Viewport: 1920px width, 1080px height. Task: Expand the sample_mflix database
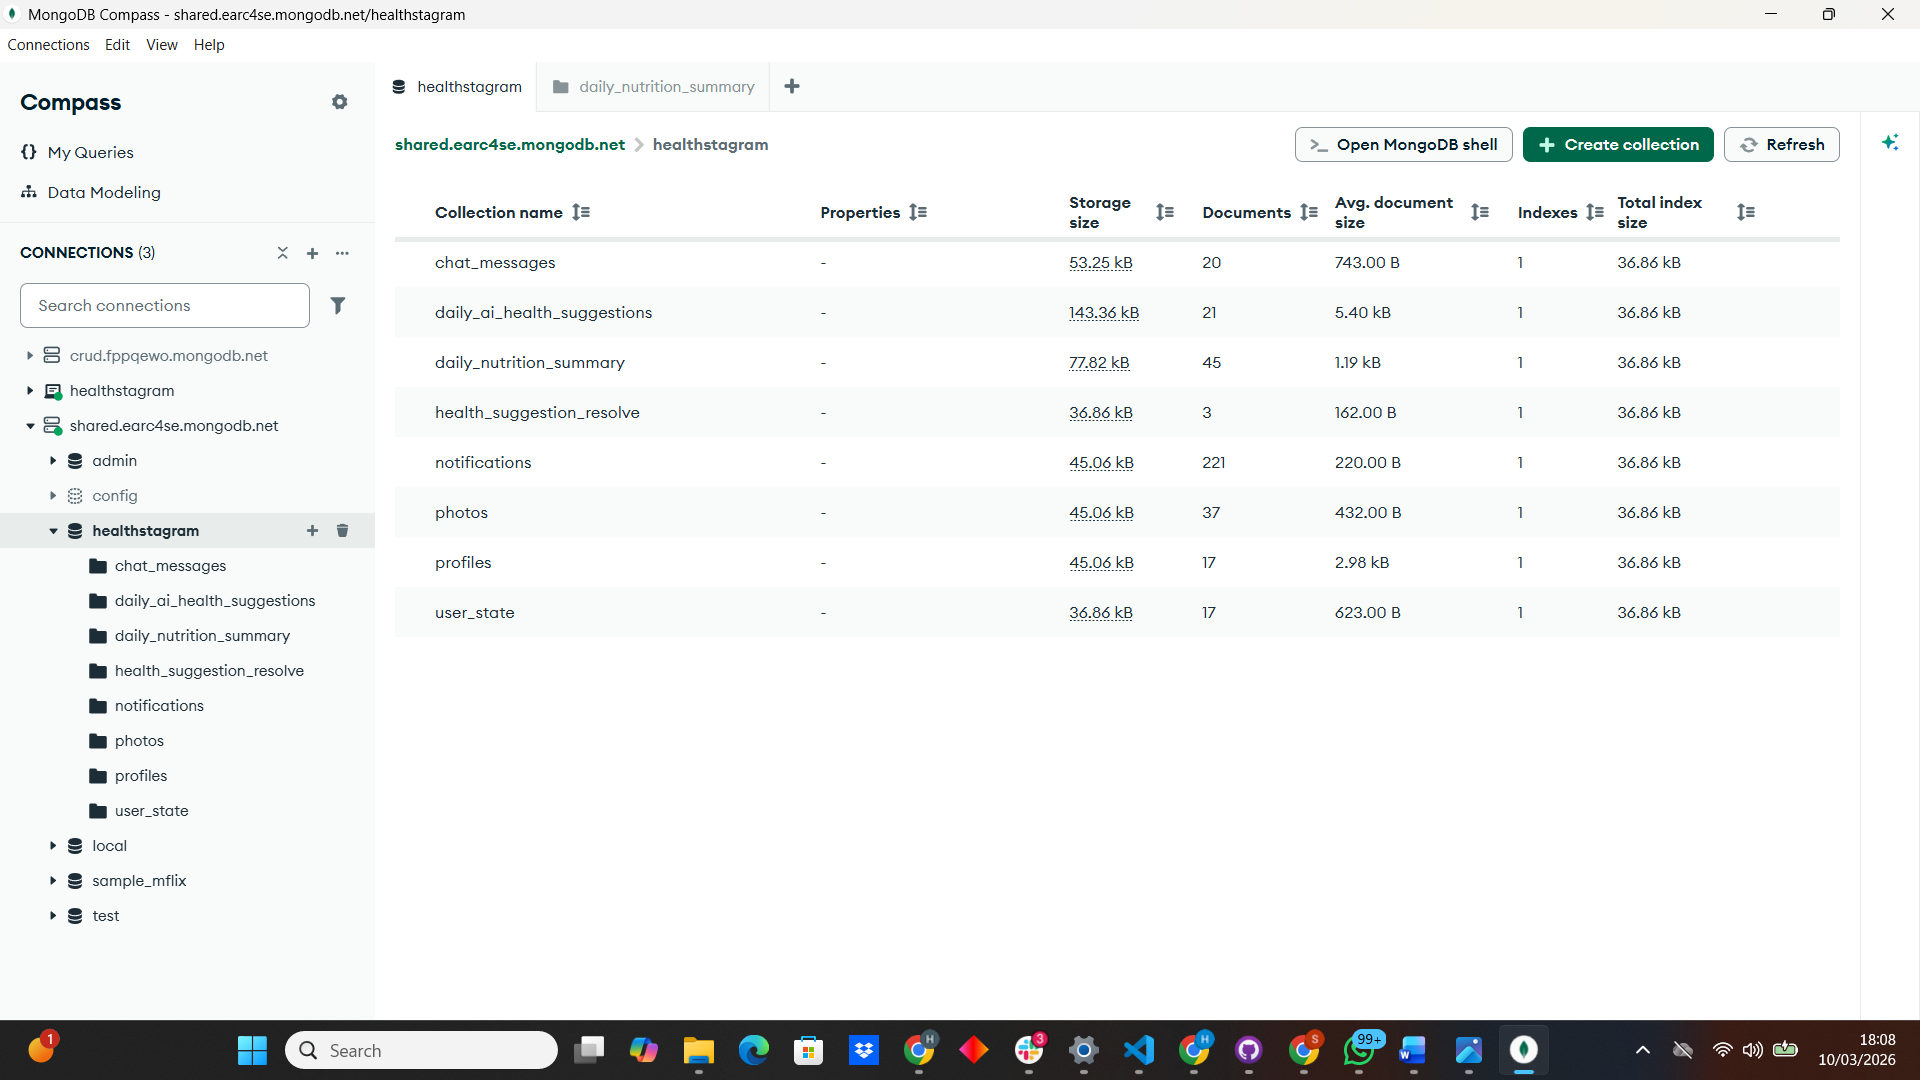pos(53,880)
